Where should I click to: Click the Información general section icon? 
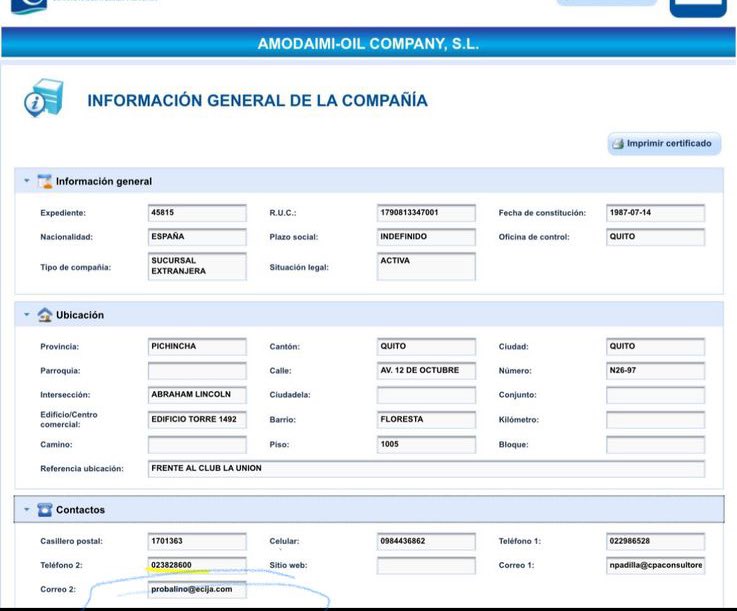tap(45, 181)
